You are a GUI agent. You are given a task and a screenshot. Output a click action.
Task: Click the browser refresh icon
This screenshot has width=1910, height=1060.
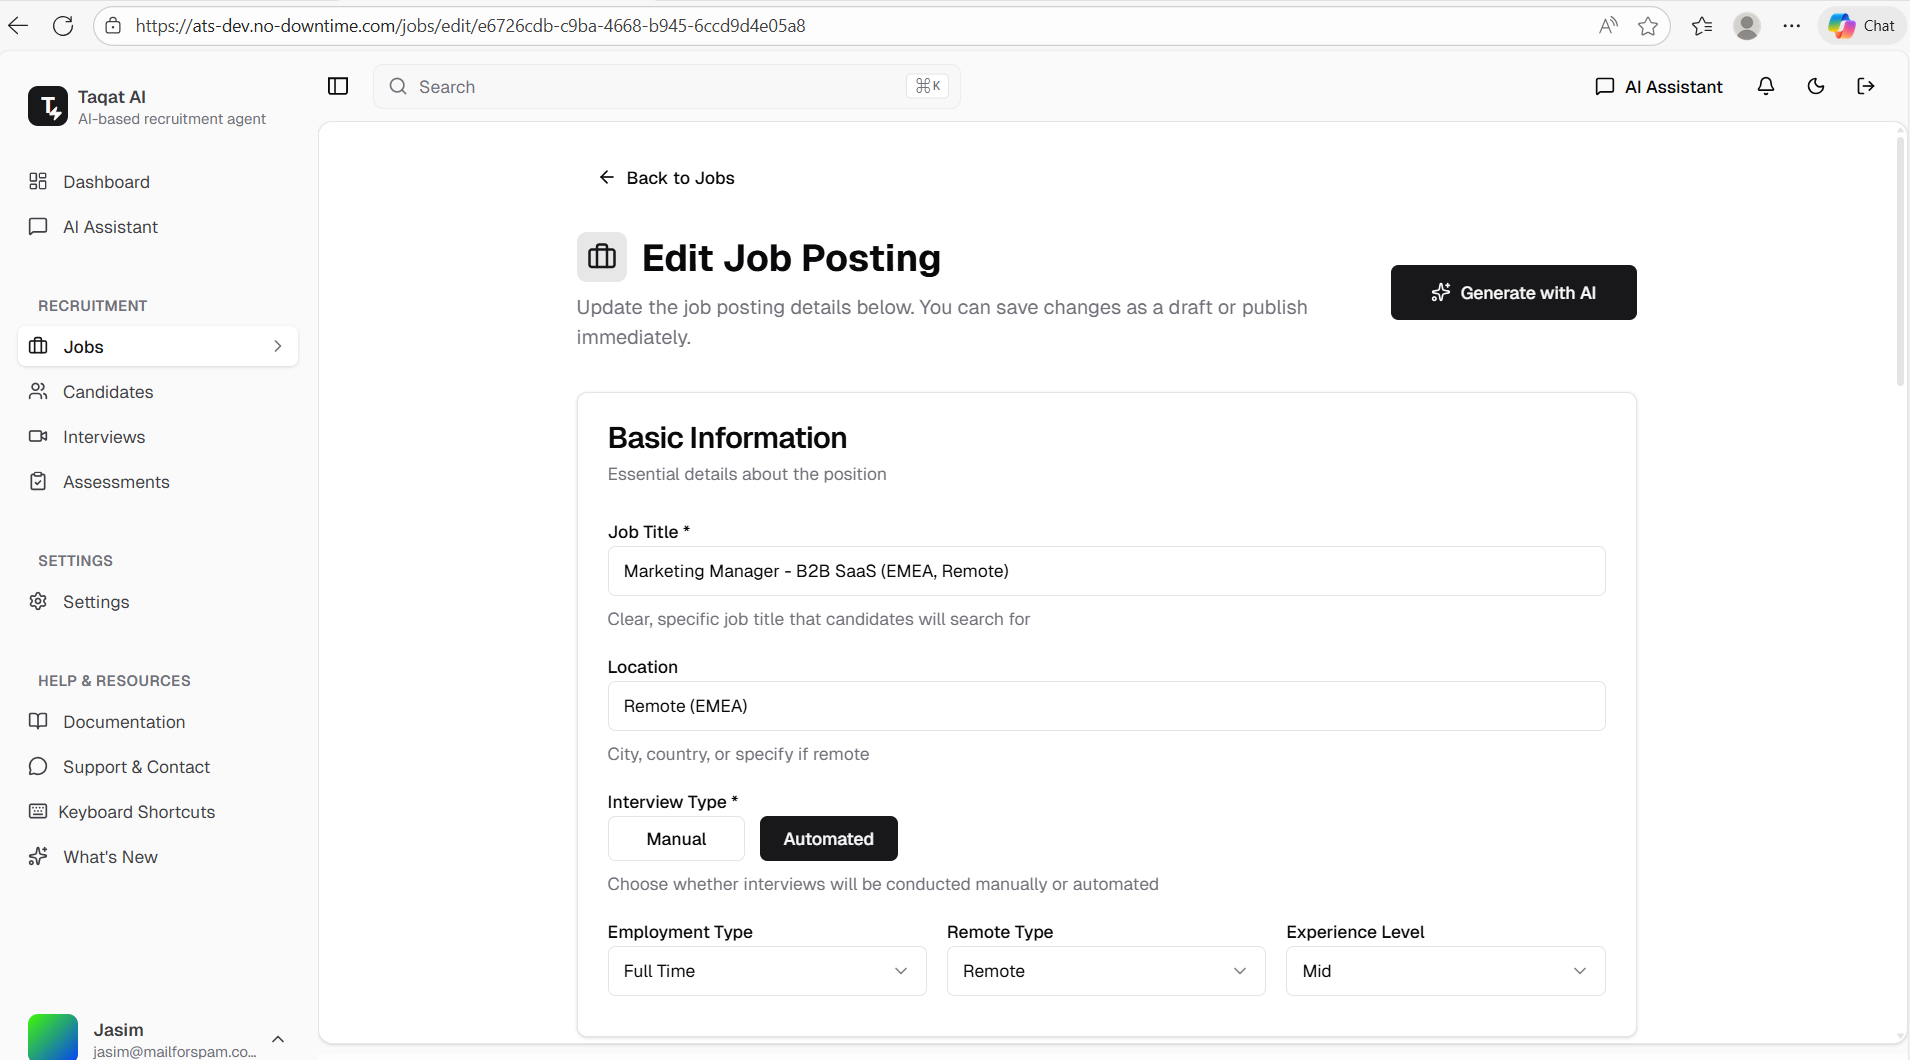pos(63,26)
